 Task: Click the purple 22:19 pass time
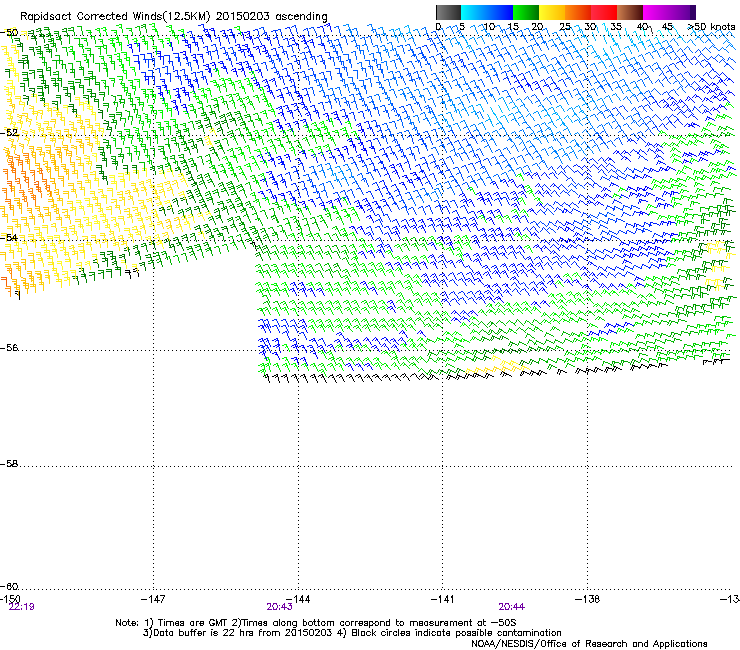pos(22,607)
